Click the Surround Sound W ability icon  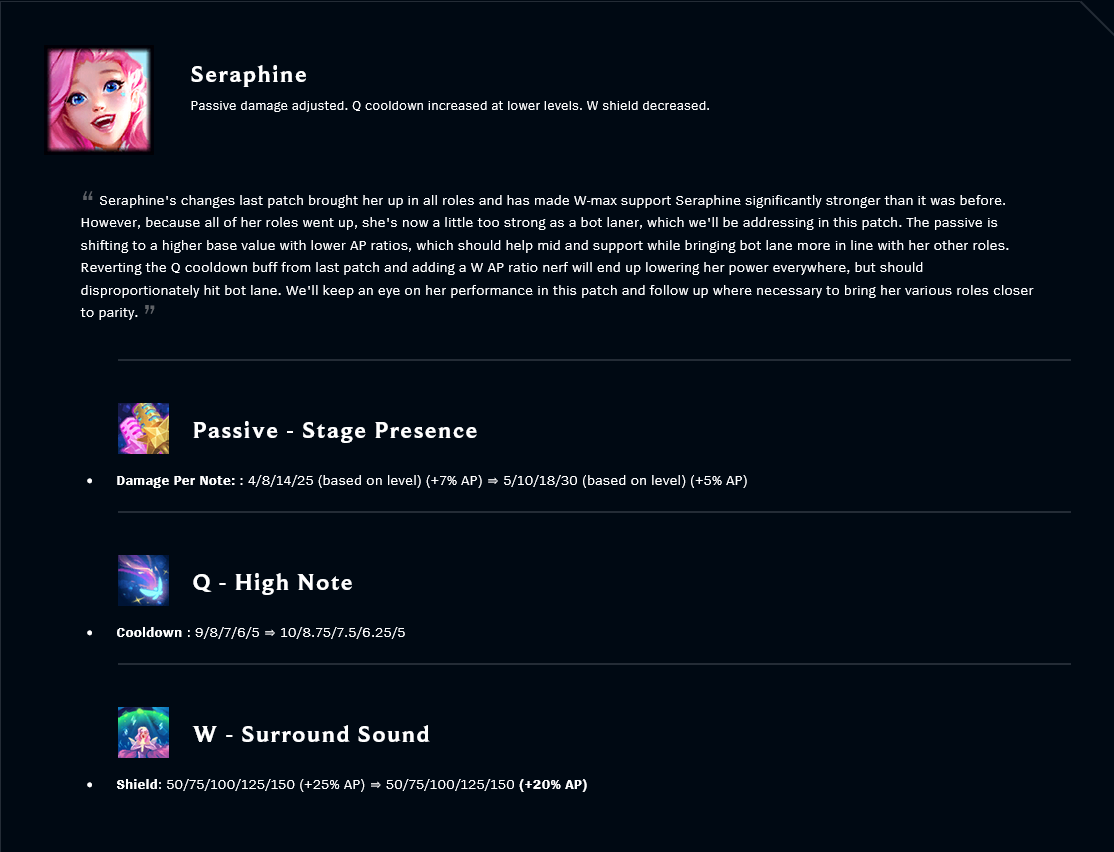[144, 733]
